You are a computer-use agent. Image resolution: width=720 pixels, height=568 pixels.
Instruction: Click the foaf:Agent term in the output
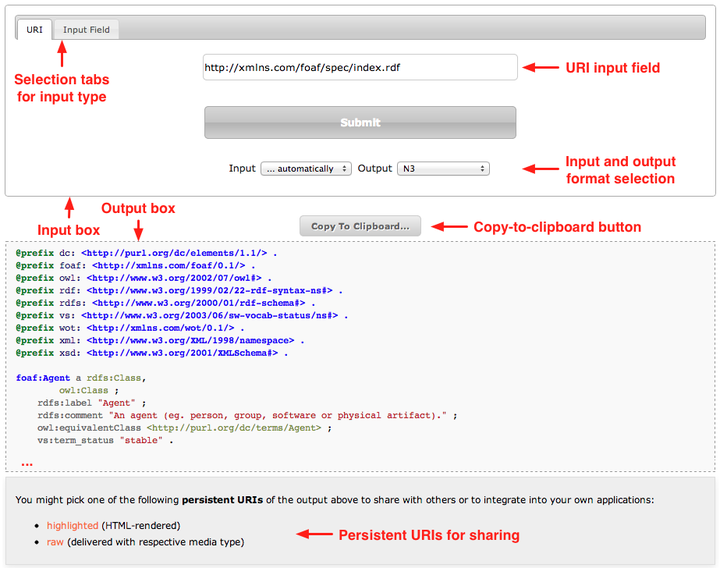pyautogui.click(x=43, y=378)
